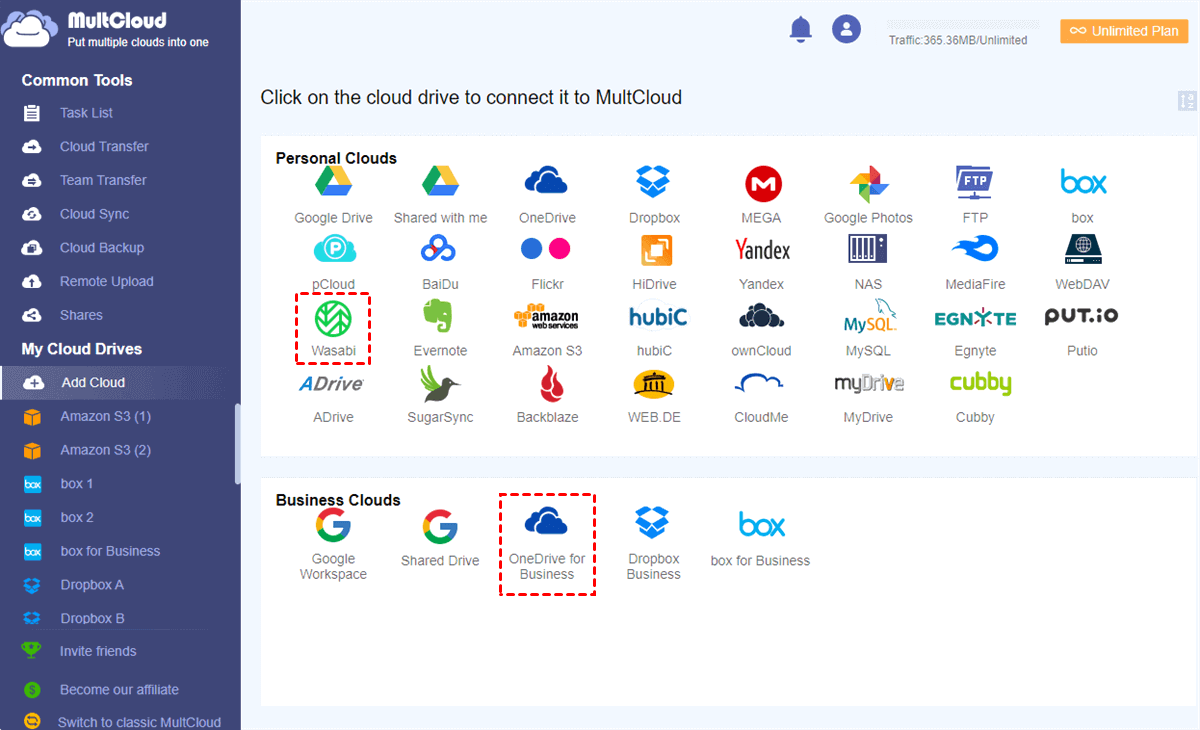
Task: Connect the ADrive cloud
Action: 332,383
